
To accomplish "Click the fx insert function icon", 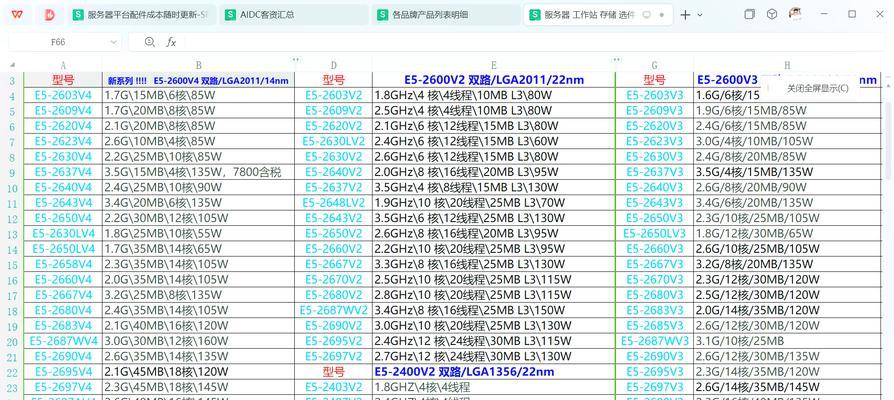I will [x=171, y=42].
